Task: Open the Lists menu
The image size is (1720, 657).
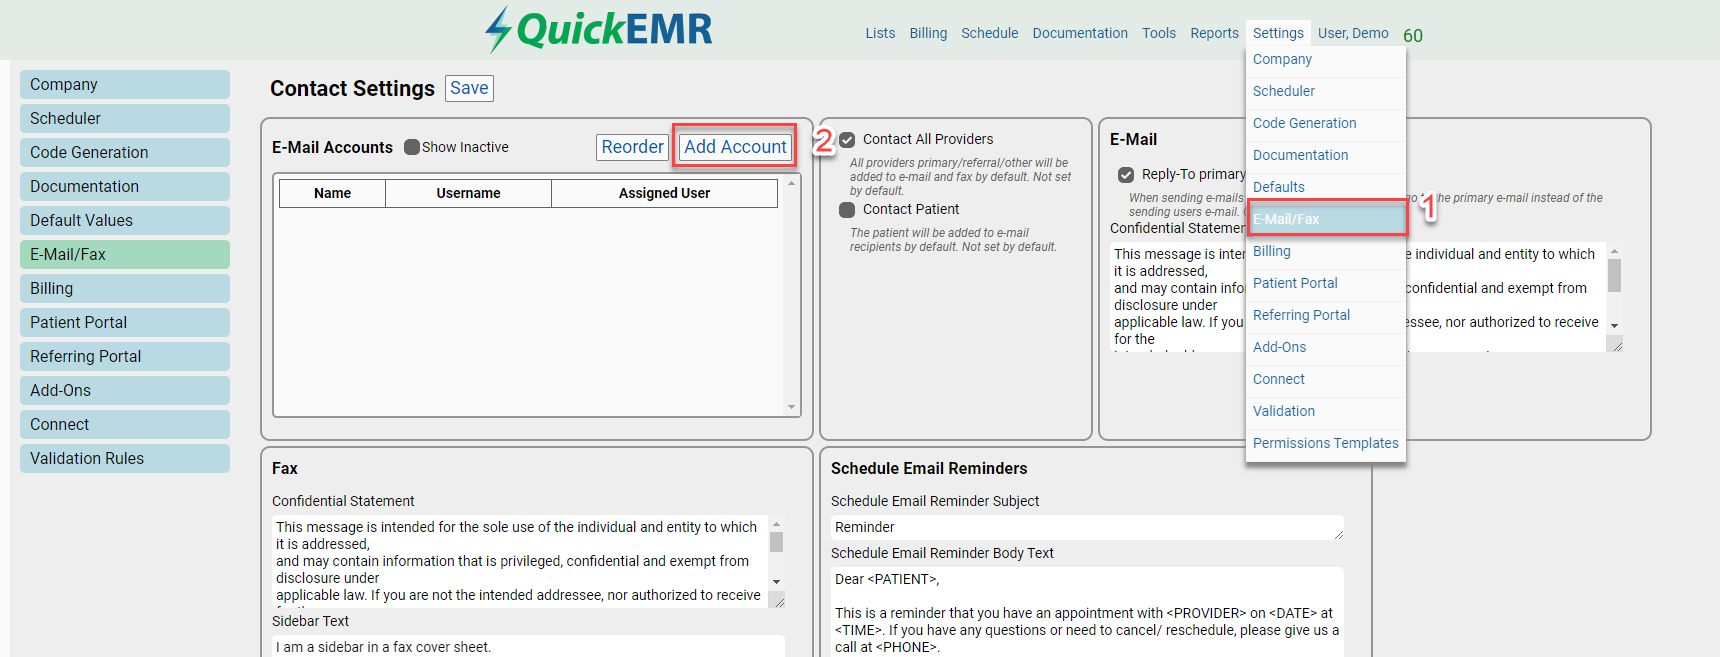Action: 880,33
